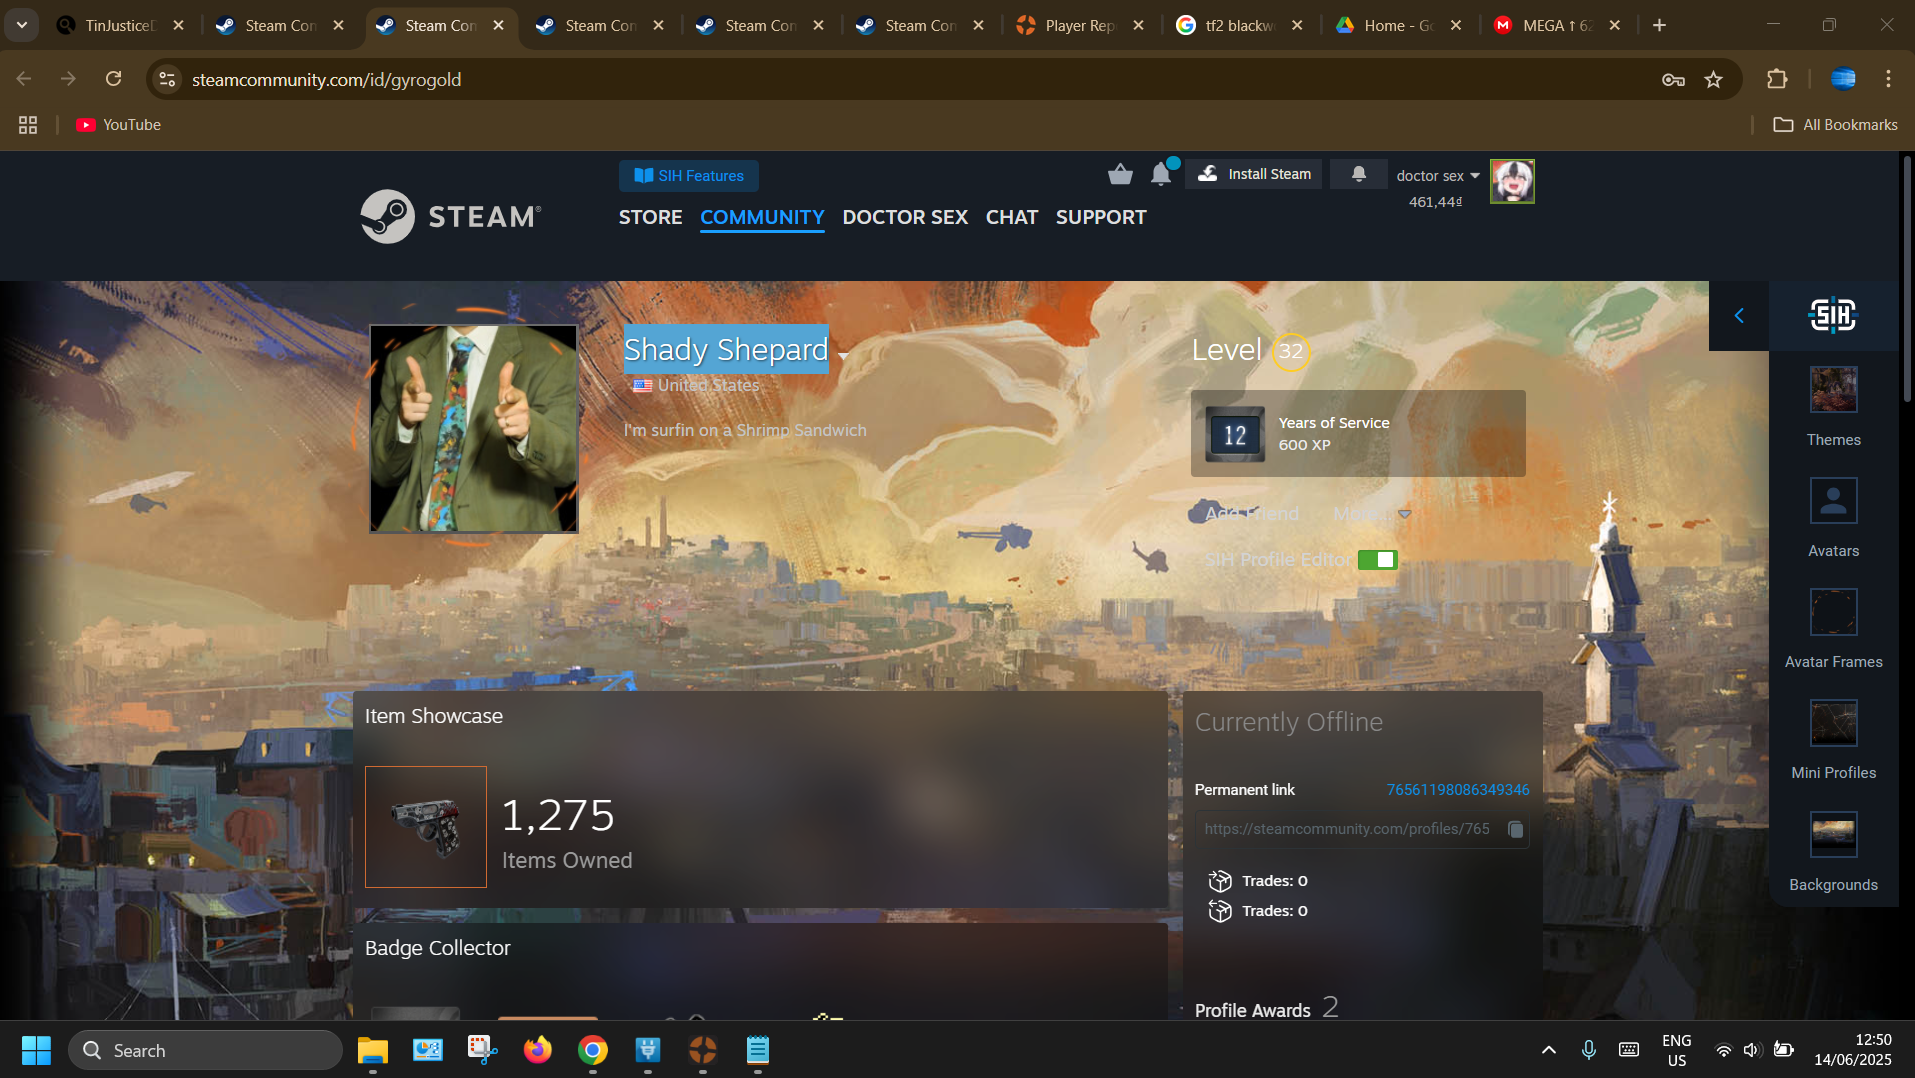Open the All Bookmarks folder
This screenshot has width=1915, height=1078.
(1835, 125)
